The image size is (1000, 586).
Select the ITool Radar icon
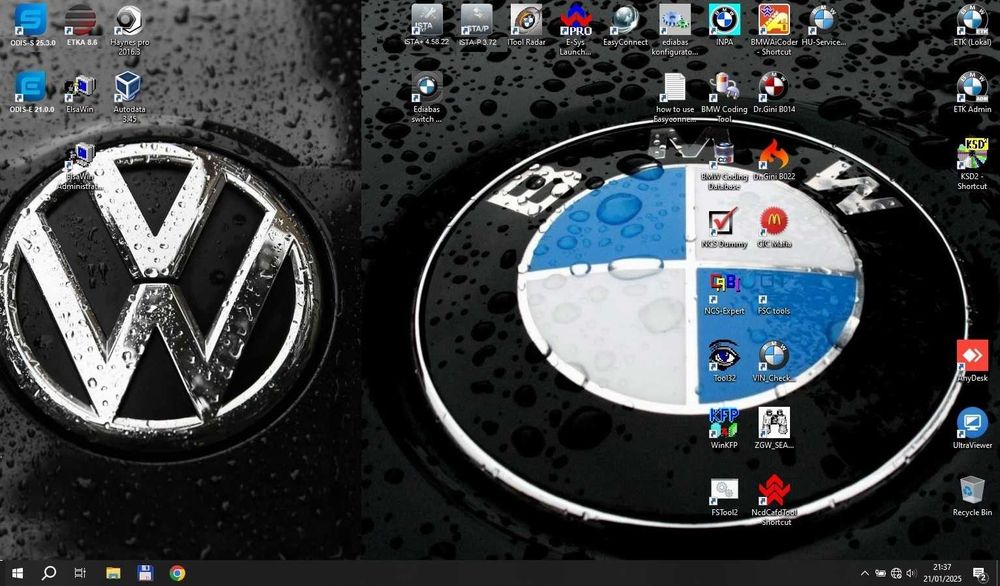pyautogui.click(x=526, y=20)
